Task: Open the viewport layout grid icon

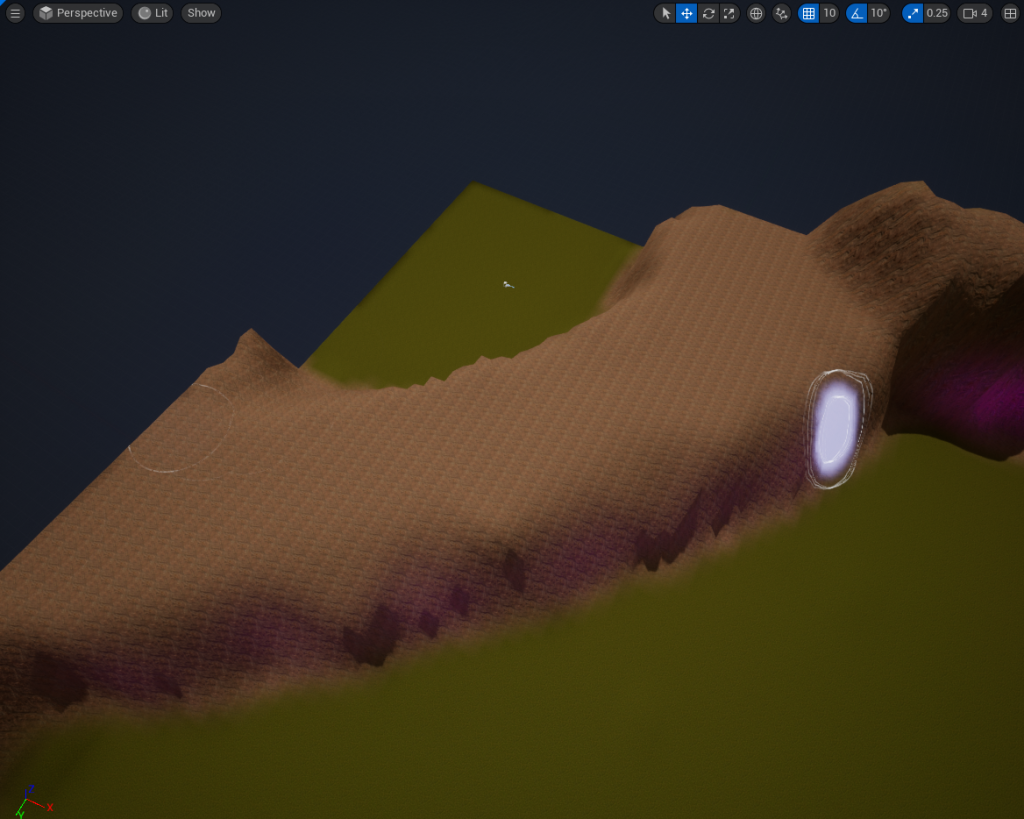Action: coord(1009,13)
